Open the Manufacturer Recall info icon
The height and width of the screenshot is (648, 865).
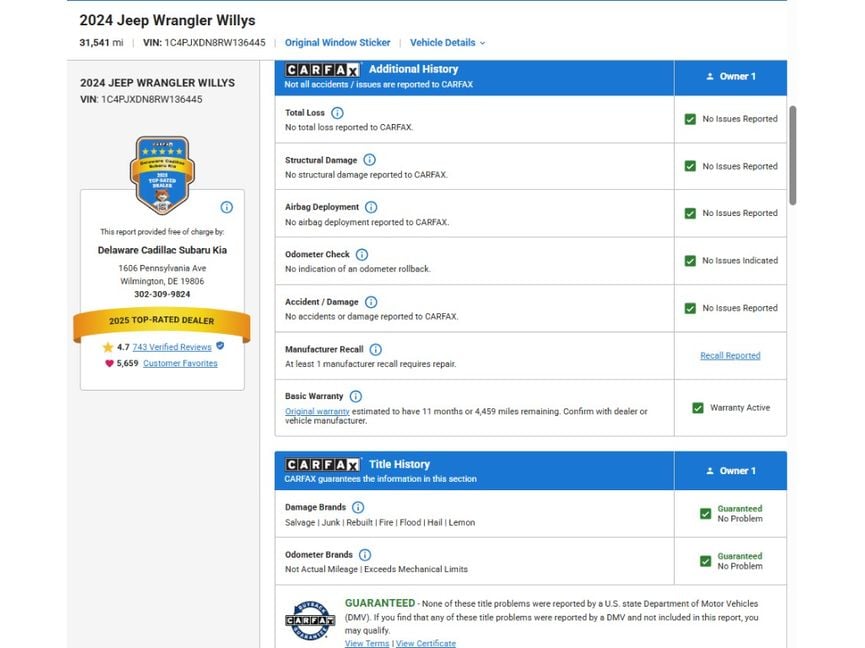pos(376,350)
